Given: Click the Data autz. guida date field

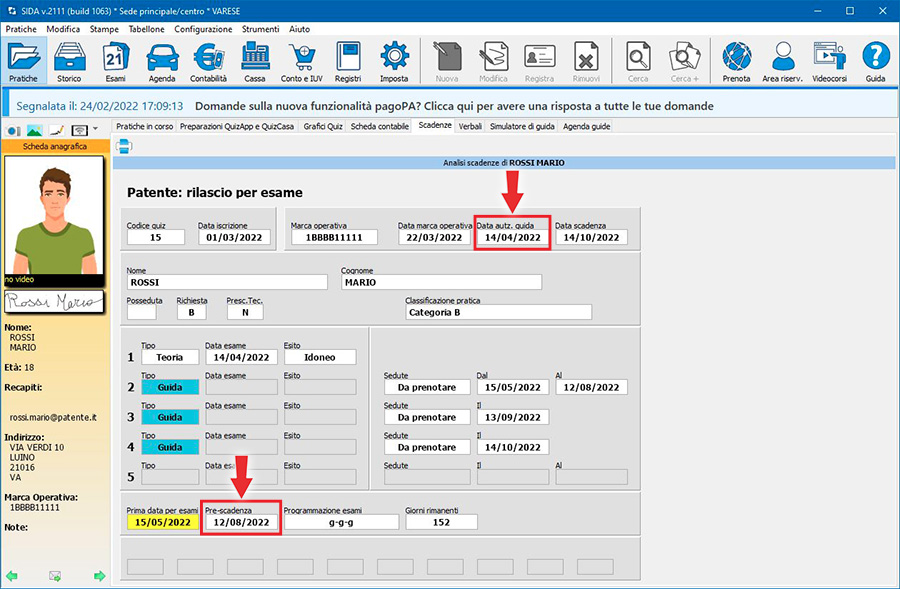Looking at the screenshot, I should 512,238.
